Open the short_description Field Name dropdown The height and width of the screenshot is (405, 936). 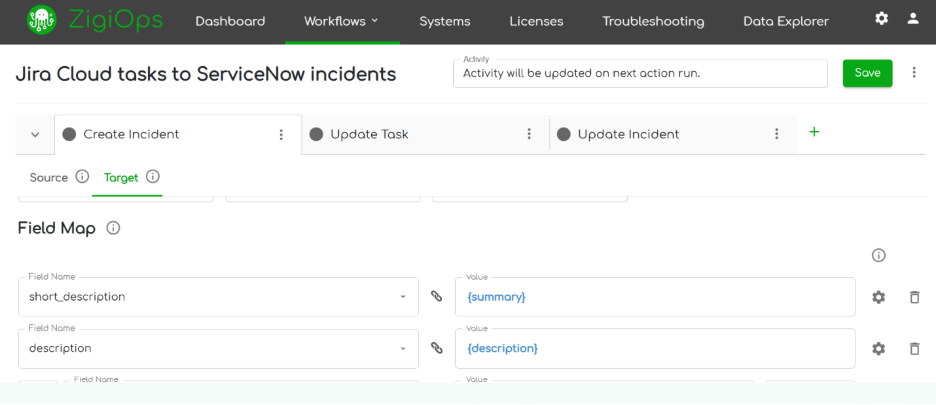[218, 297]
